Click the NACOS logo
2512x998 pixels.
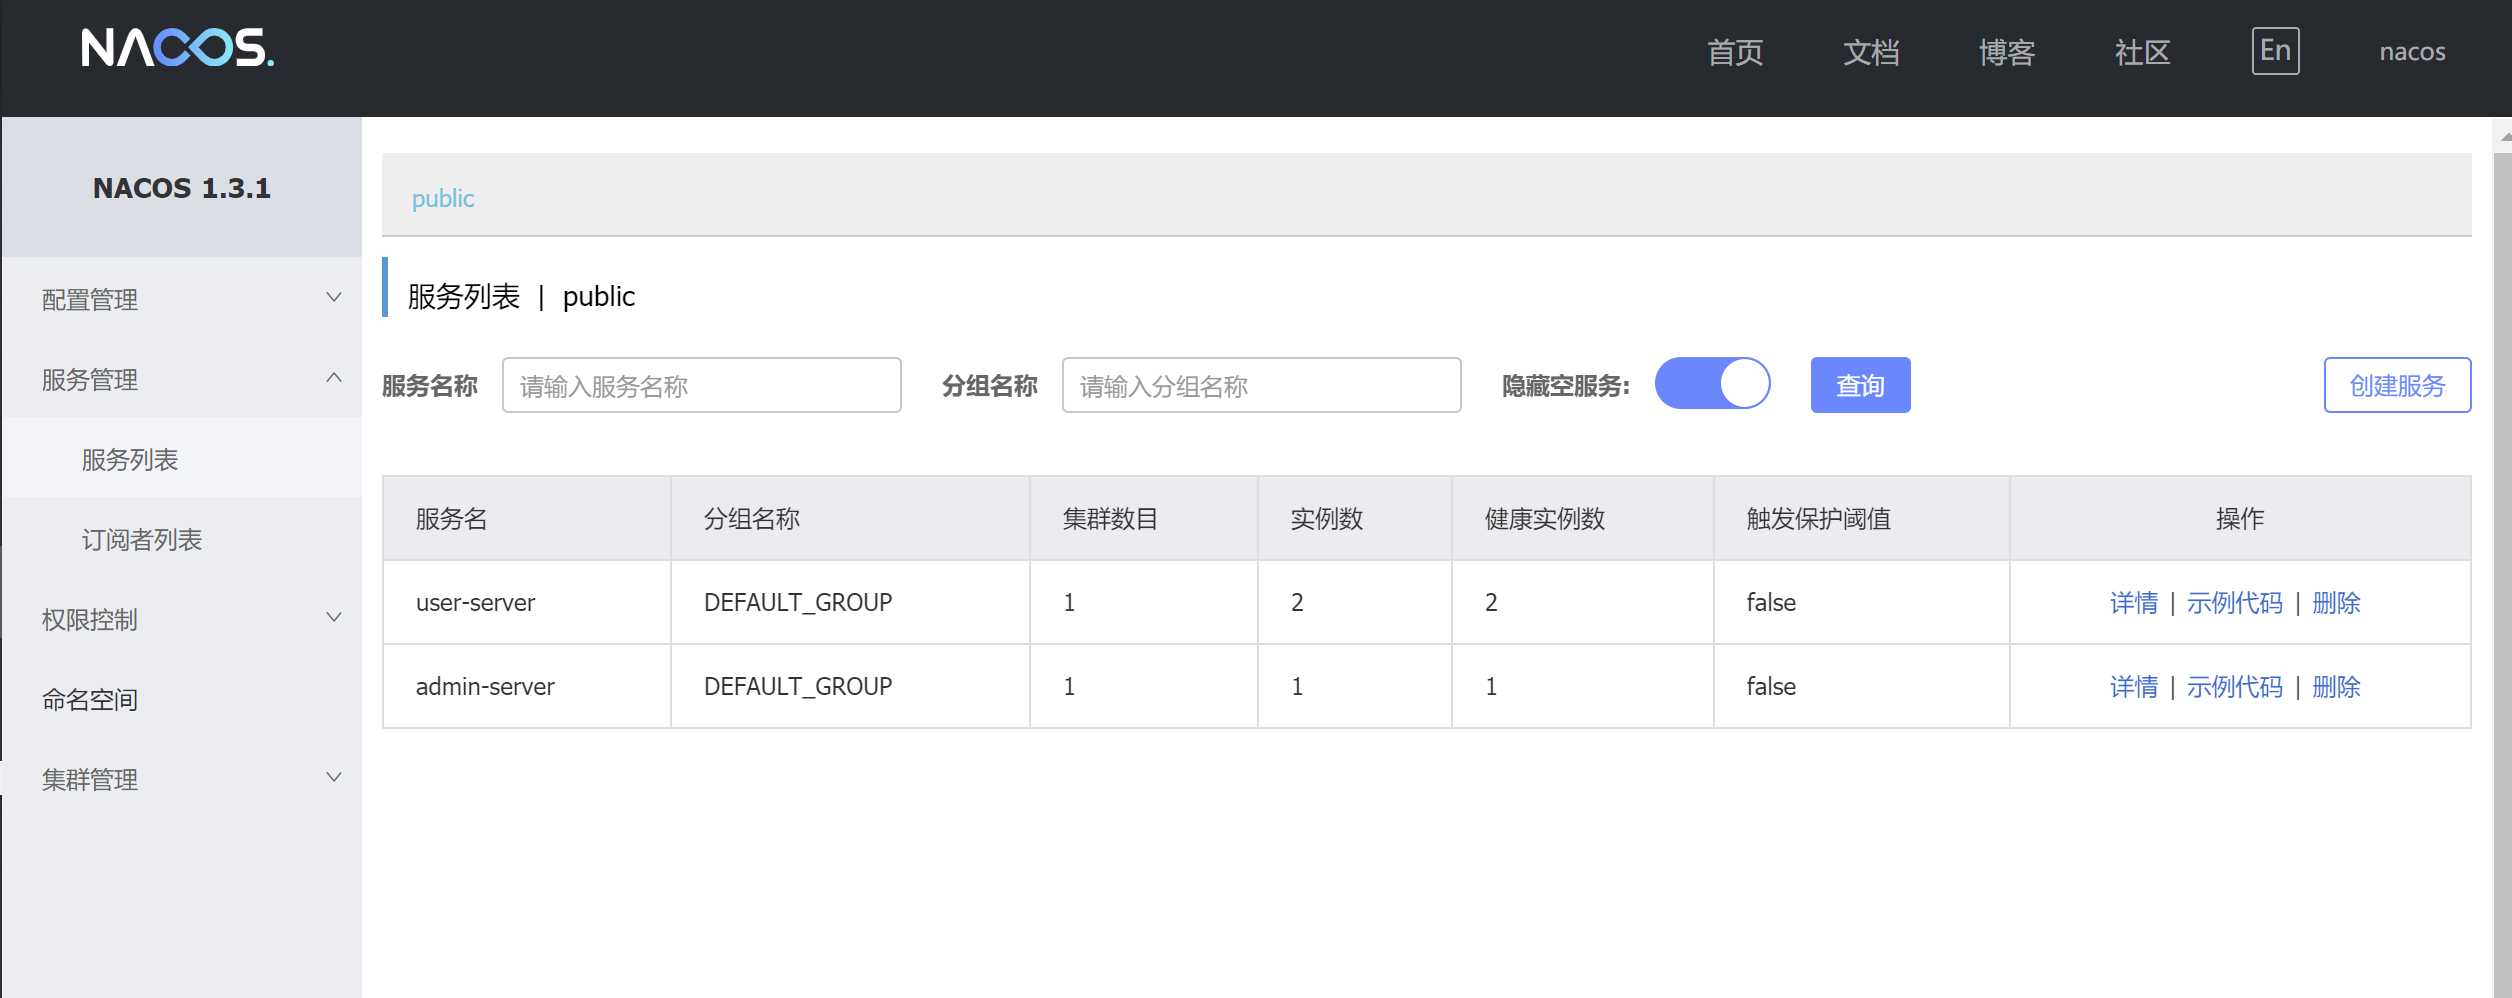pos(178,47)
